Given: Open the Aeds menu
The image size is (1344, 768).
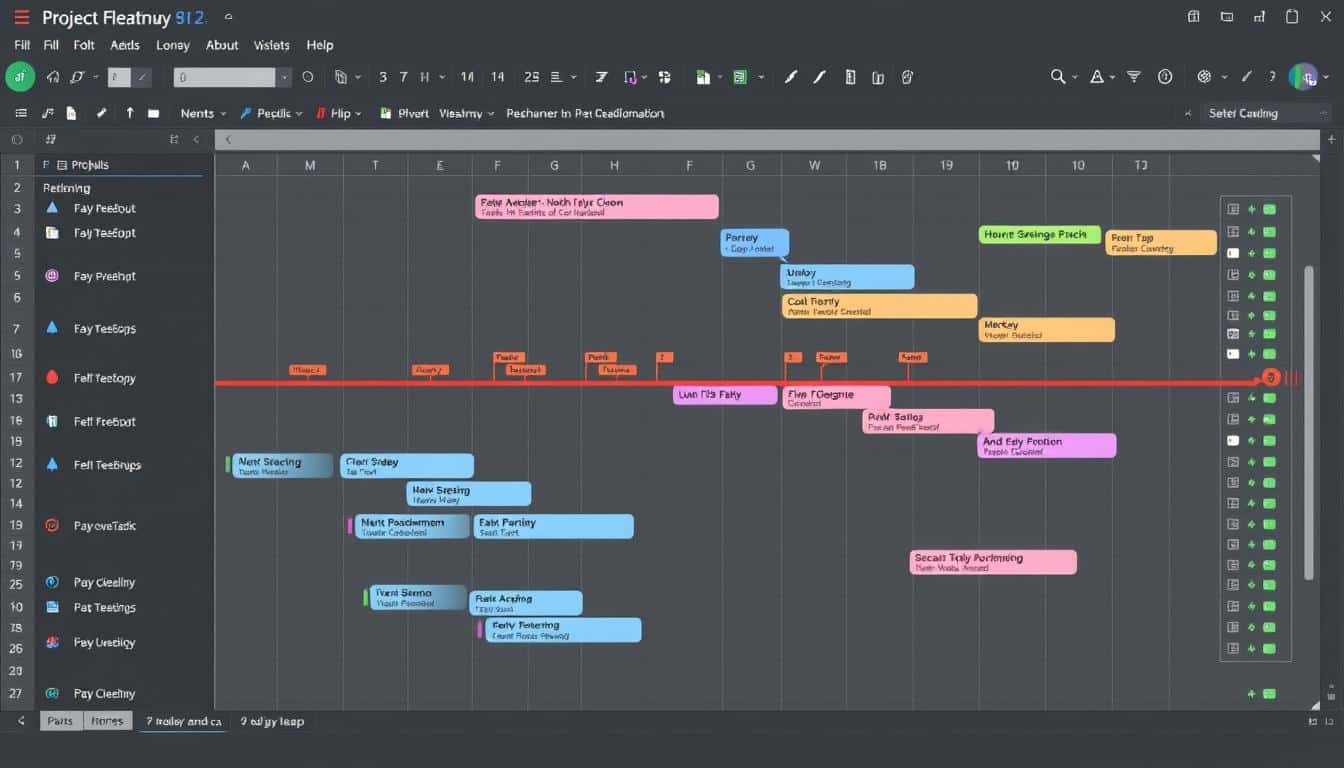Looking at the screenshot, I should click(125, 45).
